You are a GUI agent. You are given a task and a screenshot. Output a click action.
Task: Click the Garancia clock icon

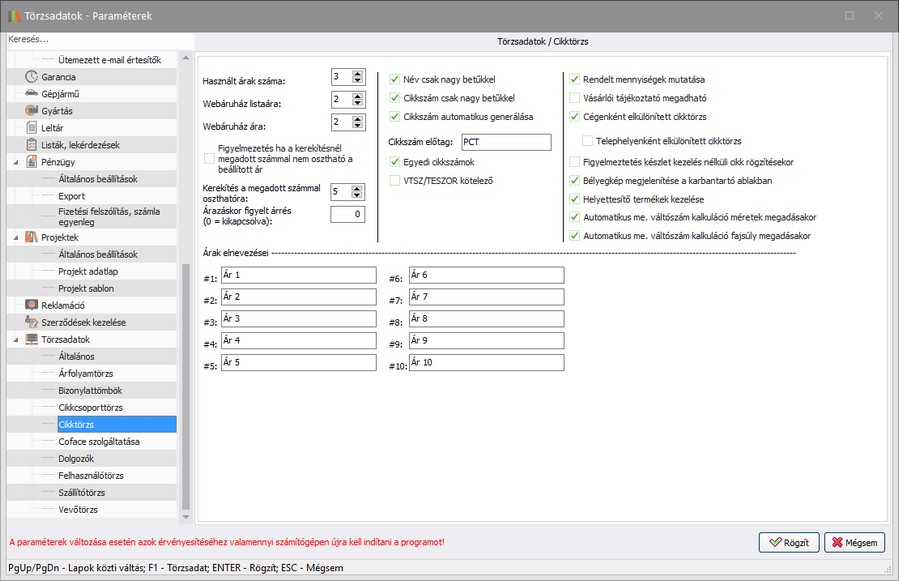pos(32,76)
